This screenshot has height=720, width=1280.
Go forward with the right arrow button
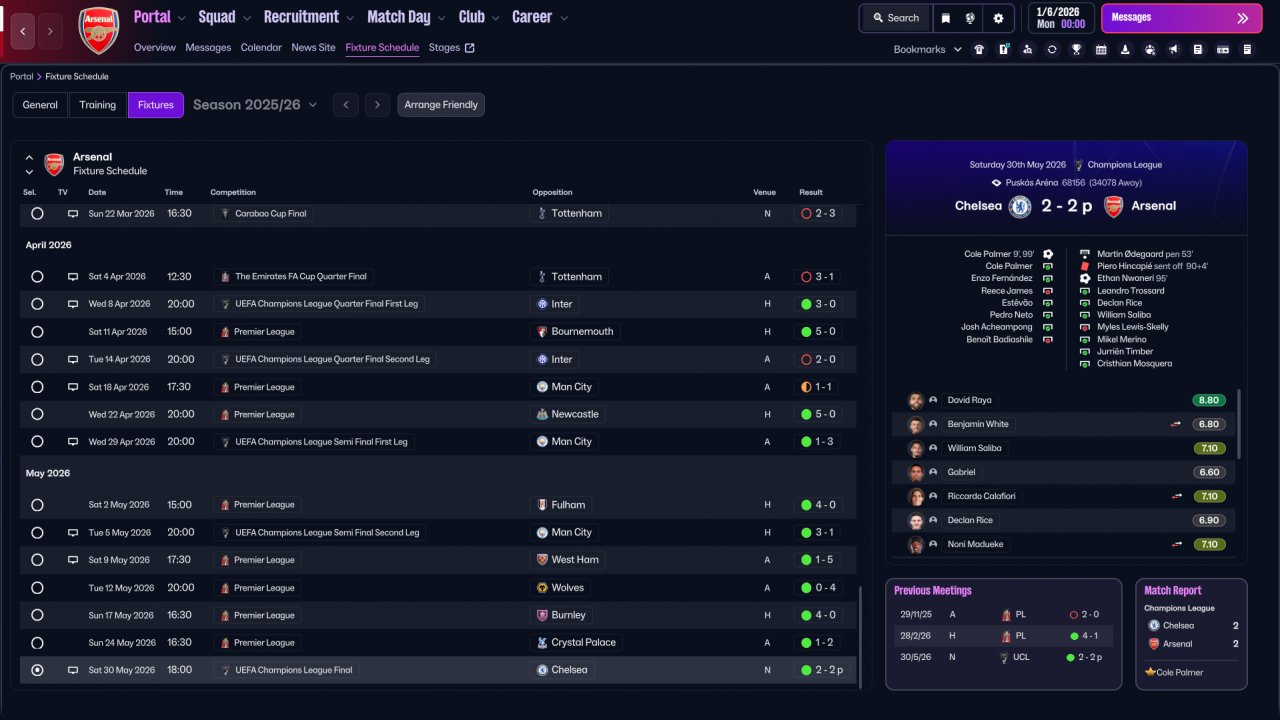point(50,31)
